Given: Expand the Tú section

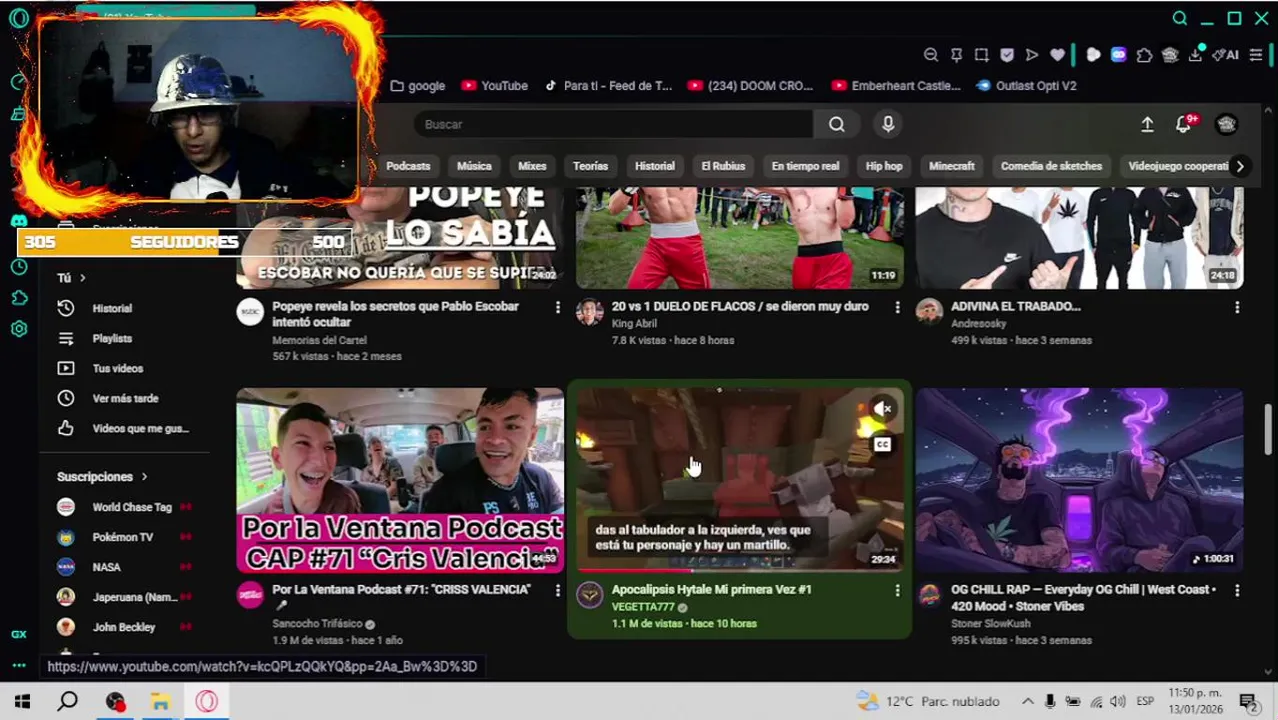Looking at the screenshot, I should (x=72, y=278).
